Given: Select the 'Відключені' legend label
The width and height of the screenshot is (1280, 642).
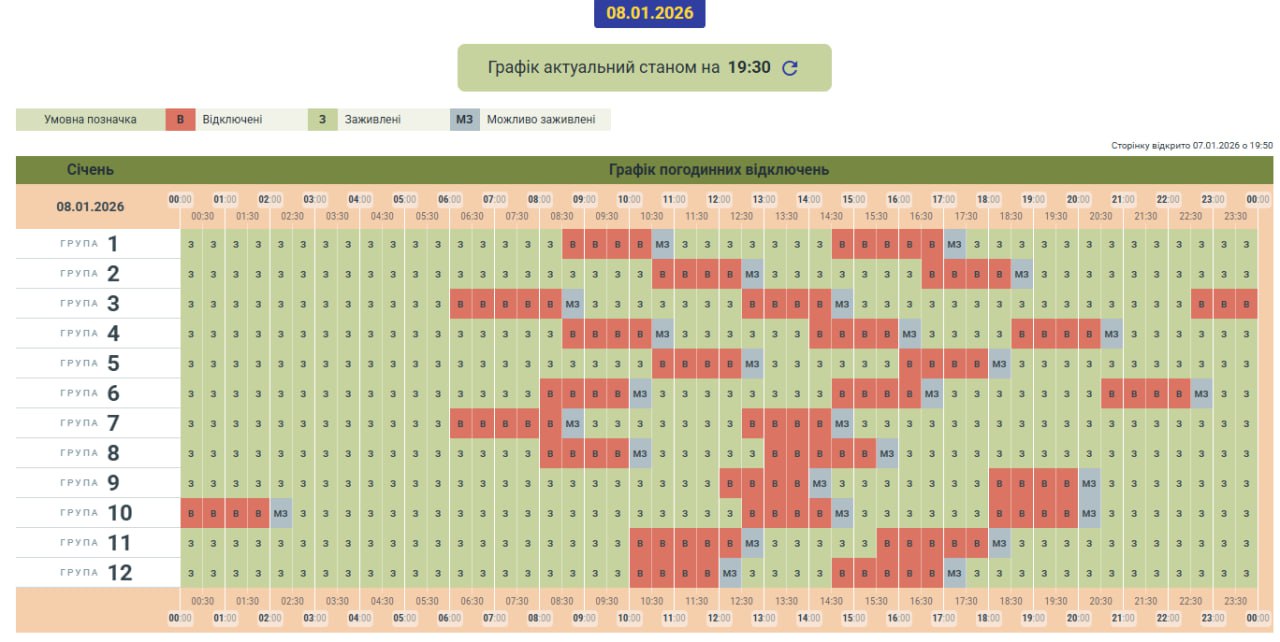Looking at the screenshot, I should click(x=232, y=120).
